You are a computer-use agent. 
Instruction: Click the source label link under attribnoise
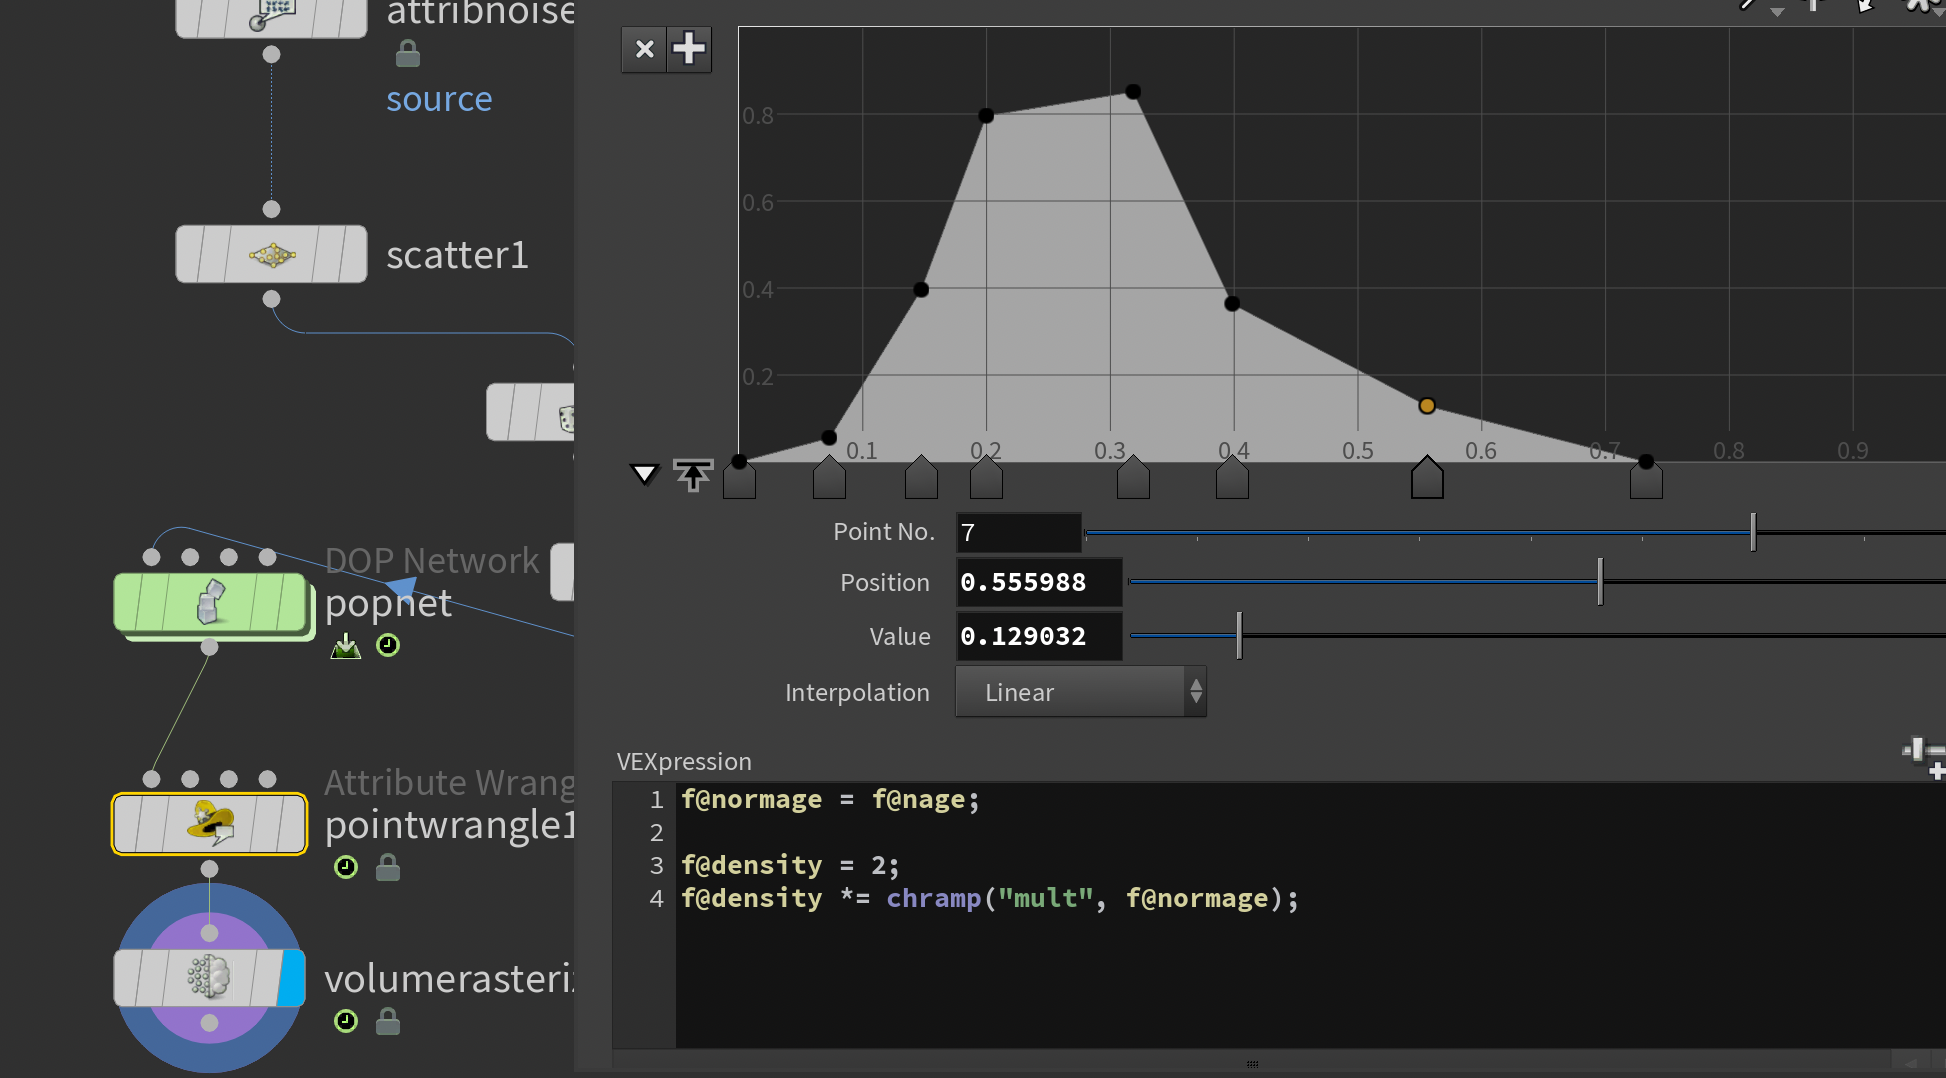coord(439,100)
